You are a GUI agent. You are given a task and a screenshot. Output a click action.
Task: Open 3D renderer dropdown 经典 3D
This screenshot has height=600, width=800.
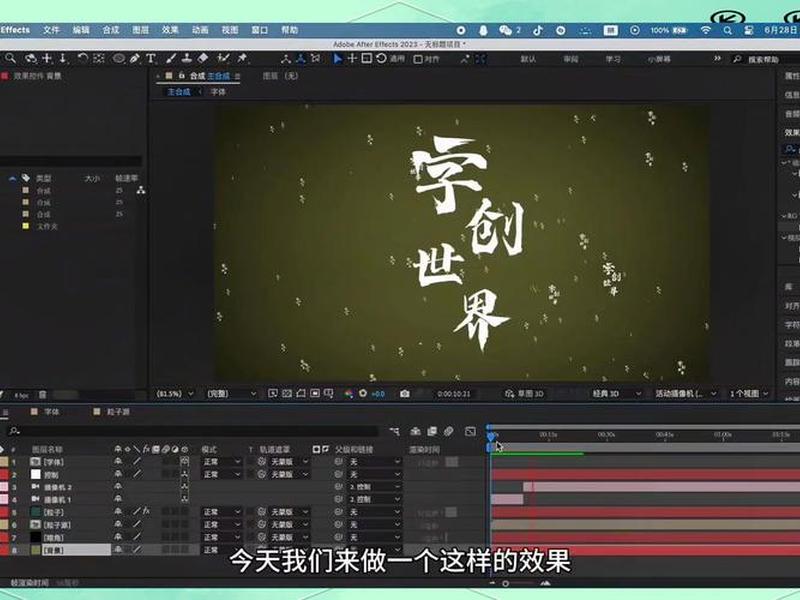coord(616,393)
